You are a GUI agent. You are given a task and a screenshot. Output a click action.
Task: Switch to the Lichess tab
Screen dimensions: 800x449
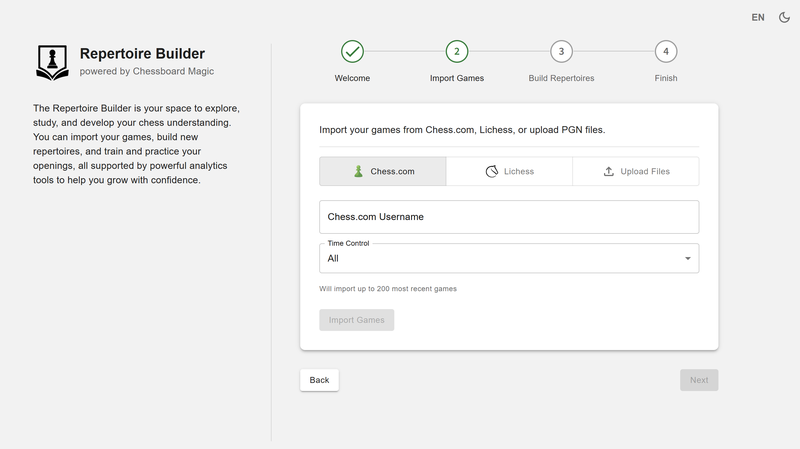coord(509,172)
